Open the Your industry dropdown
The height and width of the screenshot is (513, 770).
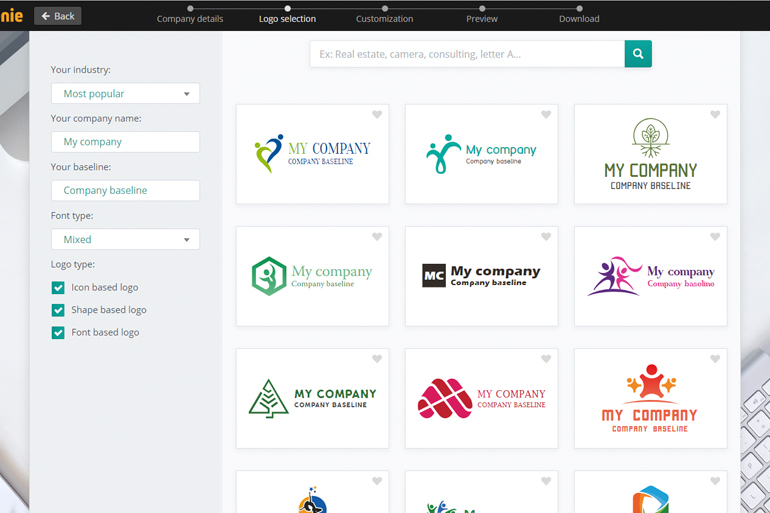[x=125, y=93]
